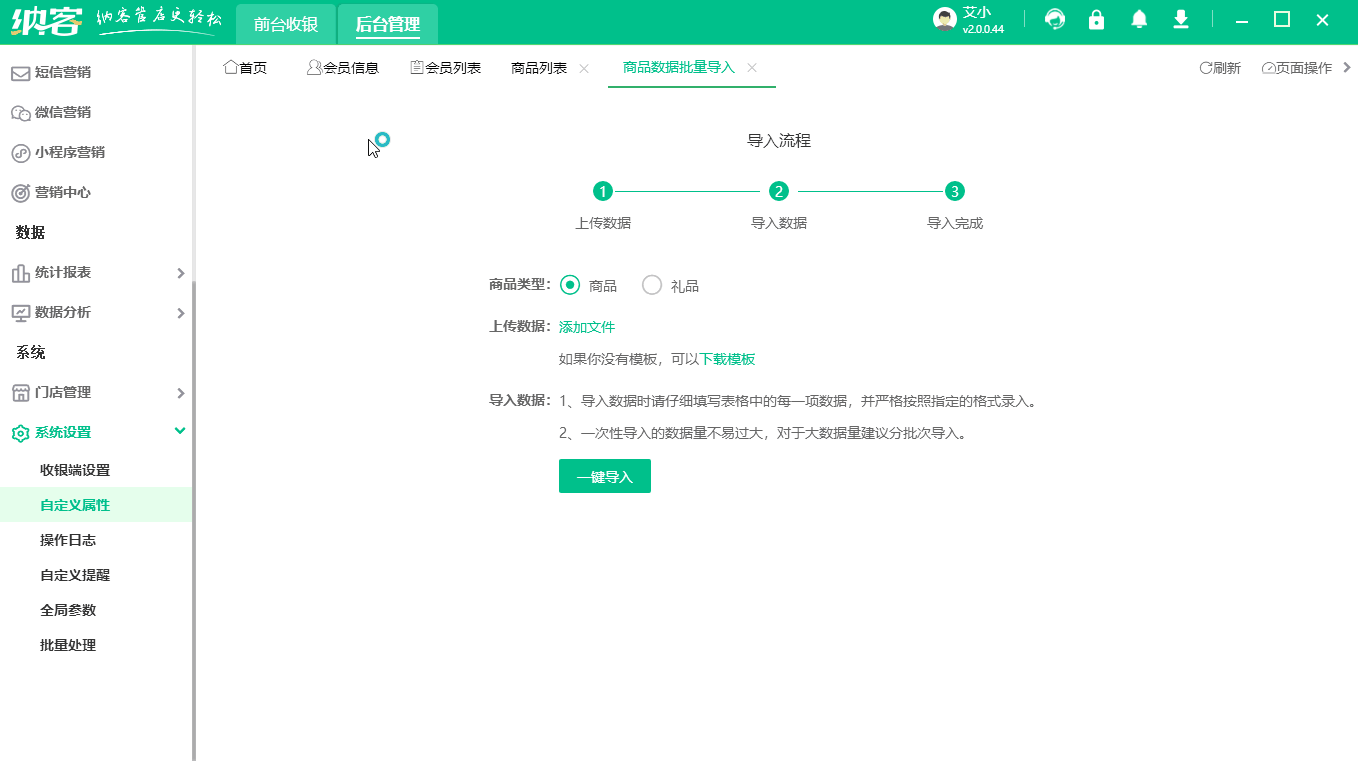This screenshot has height=761, width=1358.
Task: Open the customer service headset icon
Action: coord(1054,20)
